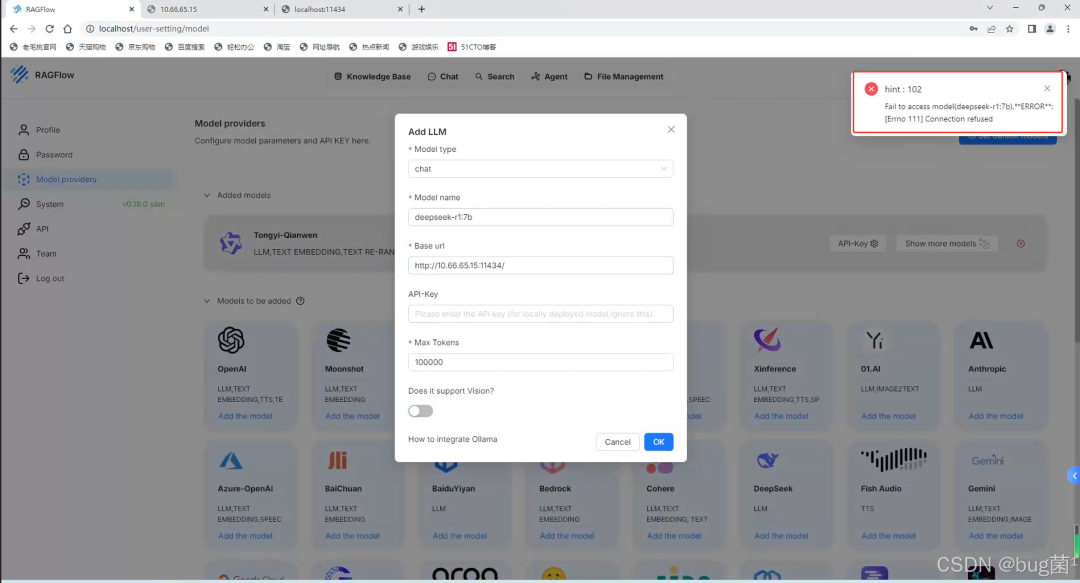Image resolution: width=1080 pixels, height=583 pixels.
Task: Add the 01.AI model
Action: (x=889, y=416)
